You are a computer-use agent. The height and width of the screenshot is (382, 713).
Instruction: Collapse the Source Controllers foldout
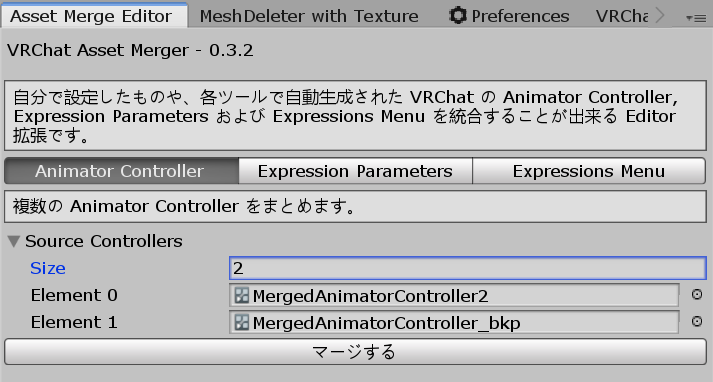[14, 241]
